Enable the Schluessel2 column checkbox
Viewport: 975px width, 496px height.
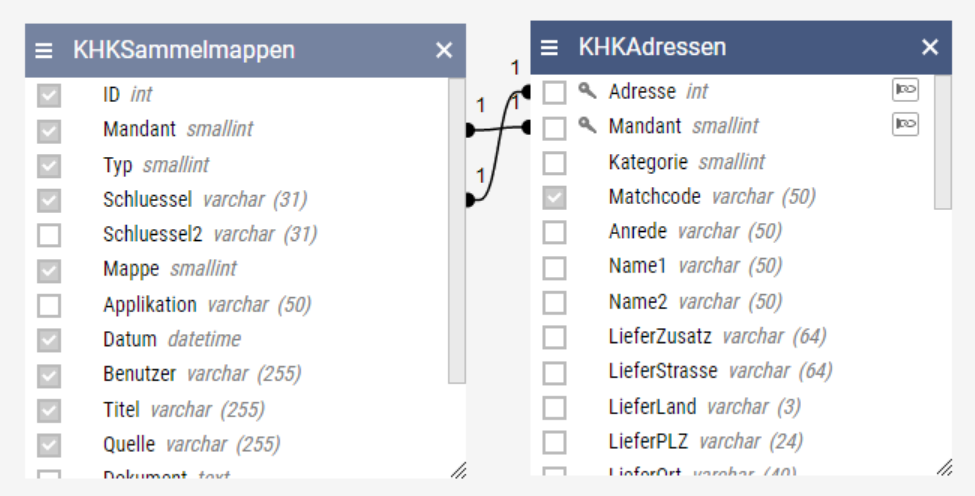(49, 235)
